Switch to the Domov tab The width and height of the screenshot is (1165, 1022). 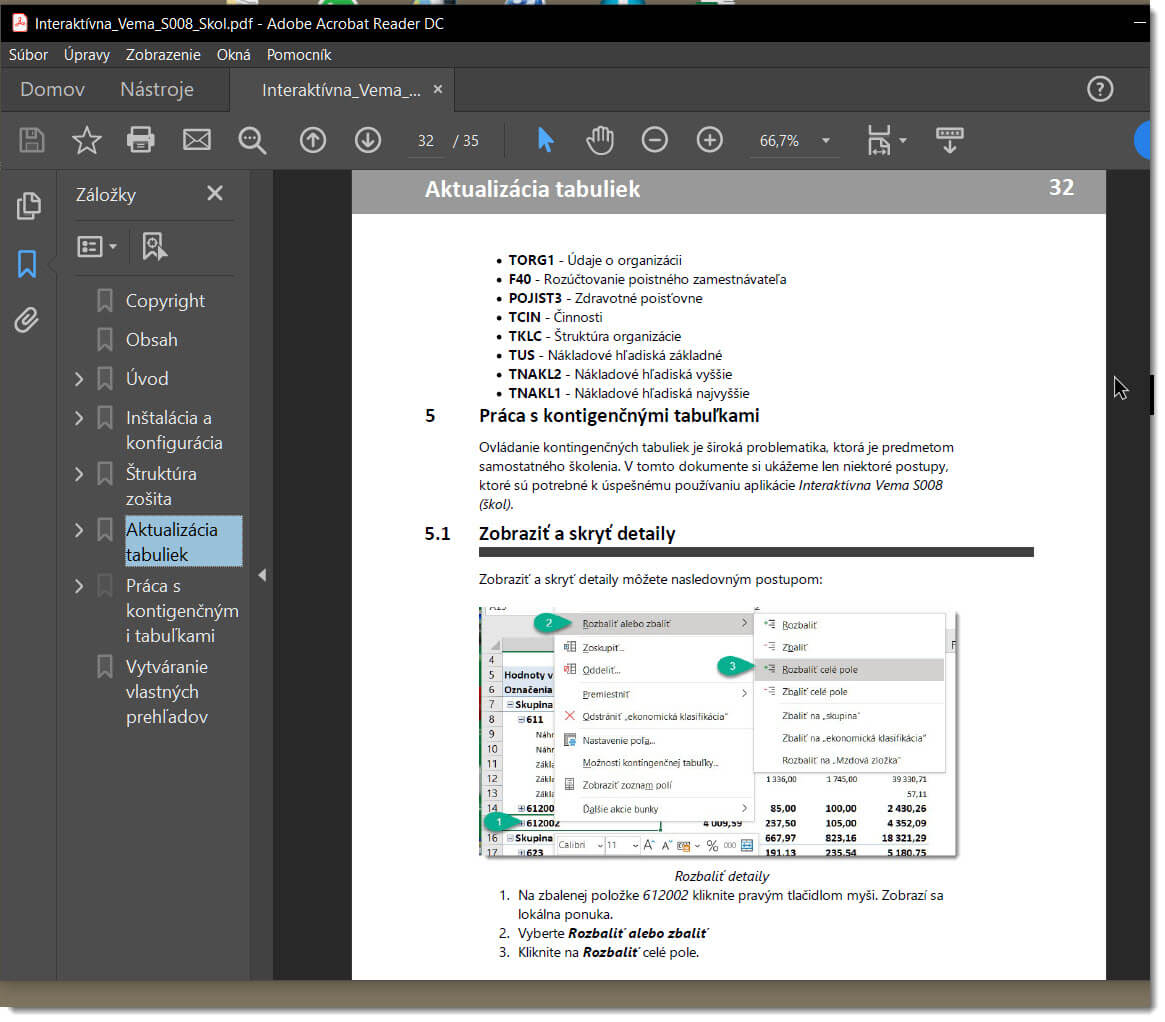(52, 89)
